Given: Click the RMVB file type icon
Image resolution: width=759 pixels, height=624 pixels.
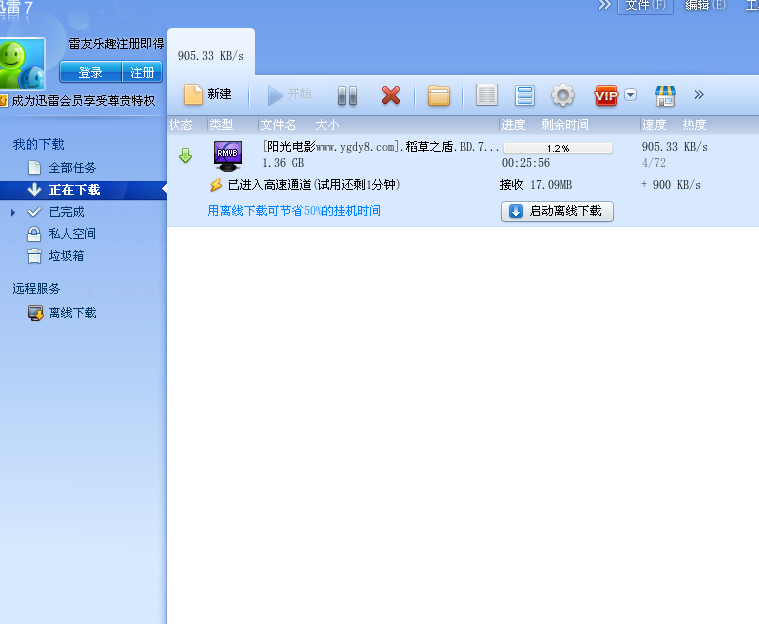Looking at the screenshot, I should click(x=228, y=156).
